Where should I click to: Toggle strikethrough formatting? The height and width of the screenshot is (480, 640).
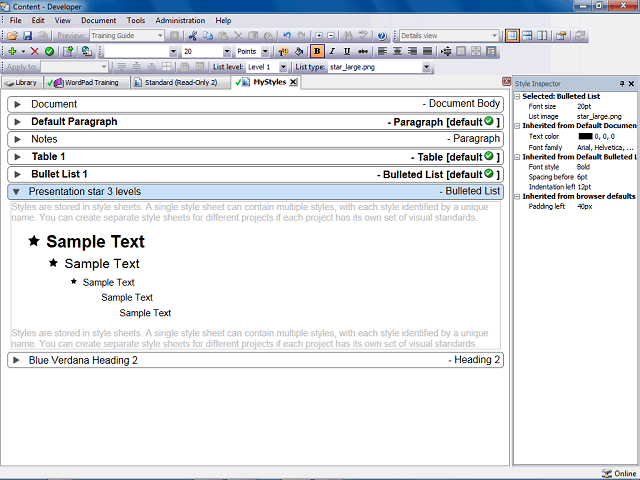click(x=362, y=51)
